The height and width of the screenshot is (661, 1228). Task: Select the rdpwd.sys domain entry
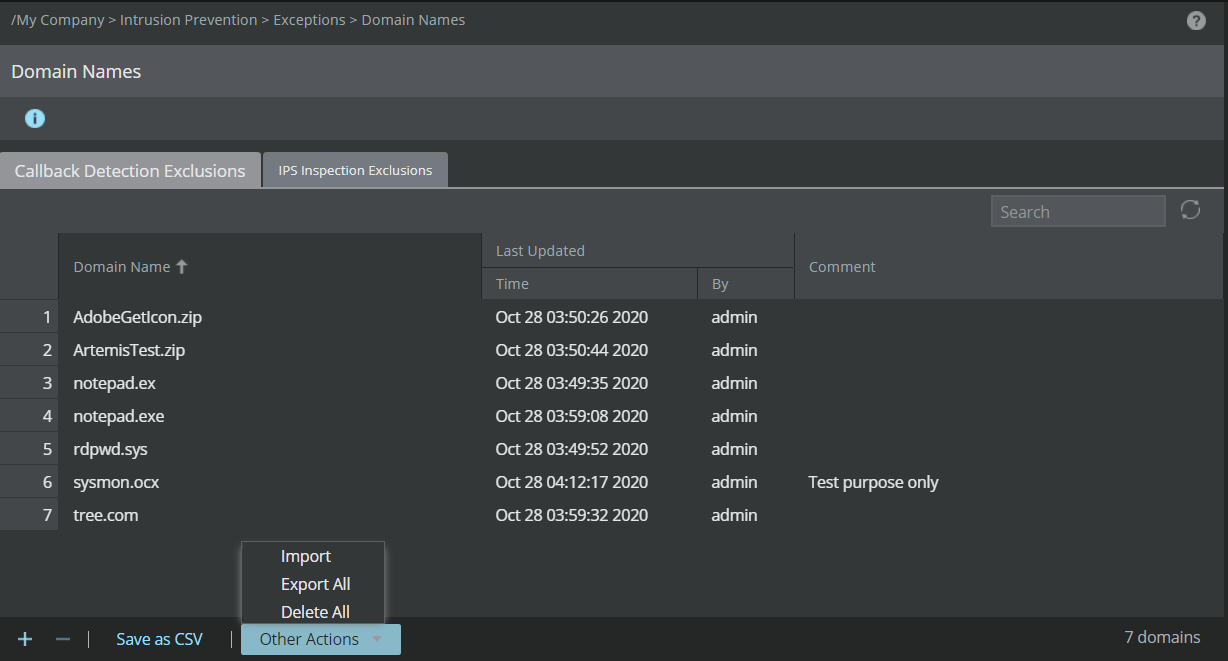point(111,449)
